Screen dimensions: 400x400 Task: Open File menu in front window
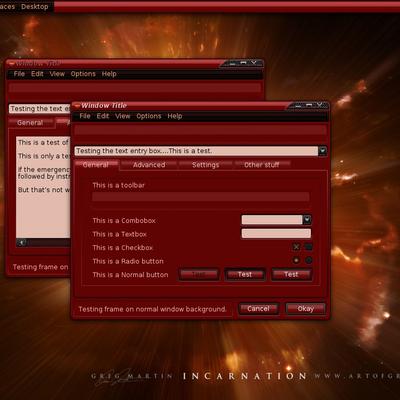point(85,116)
